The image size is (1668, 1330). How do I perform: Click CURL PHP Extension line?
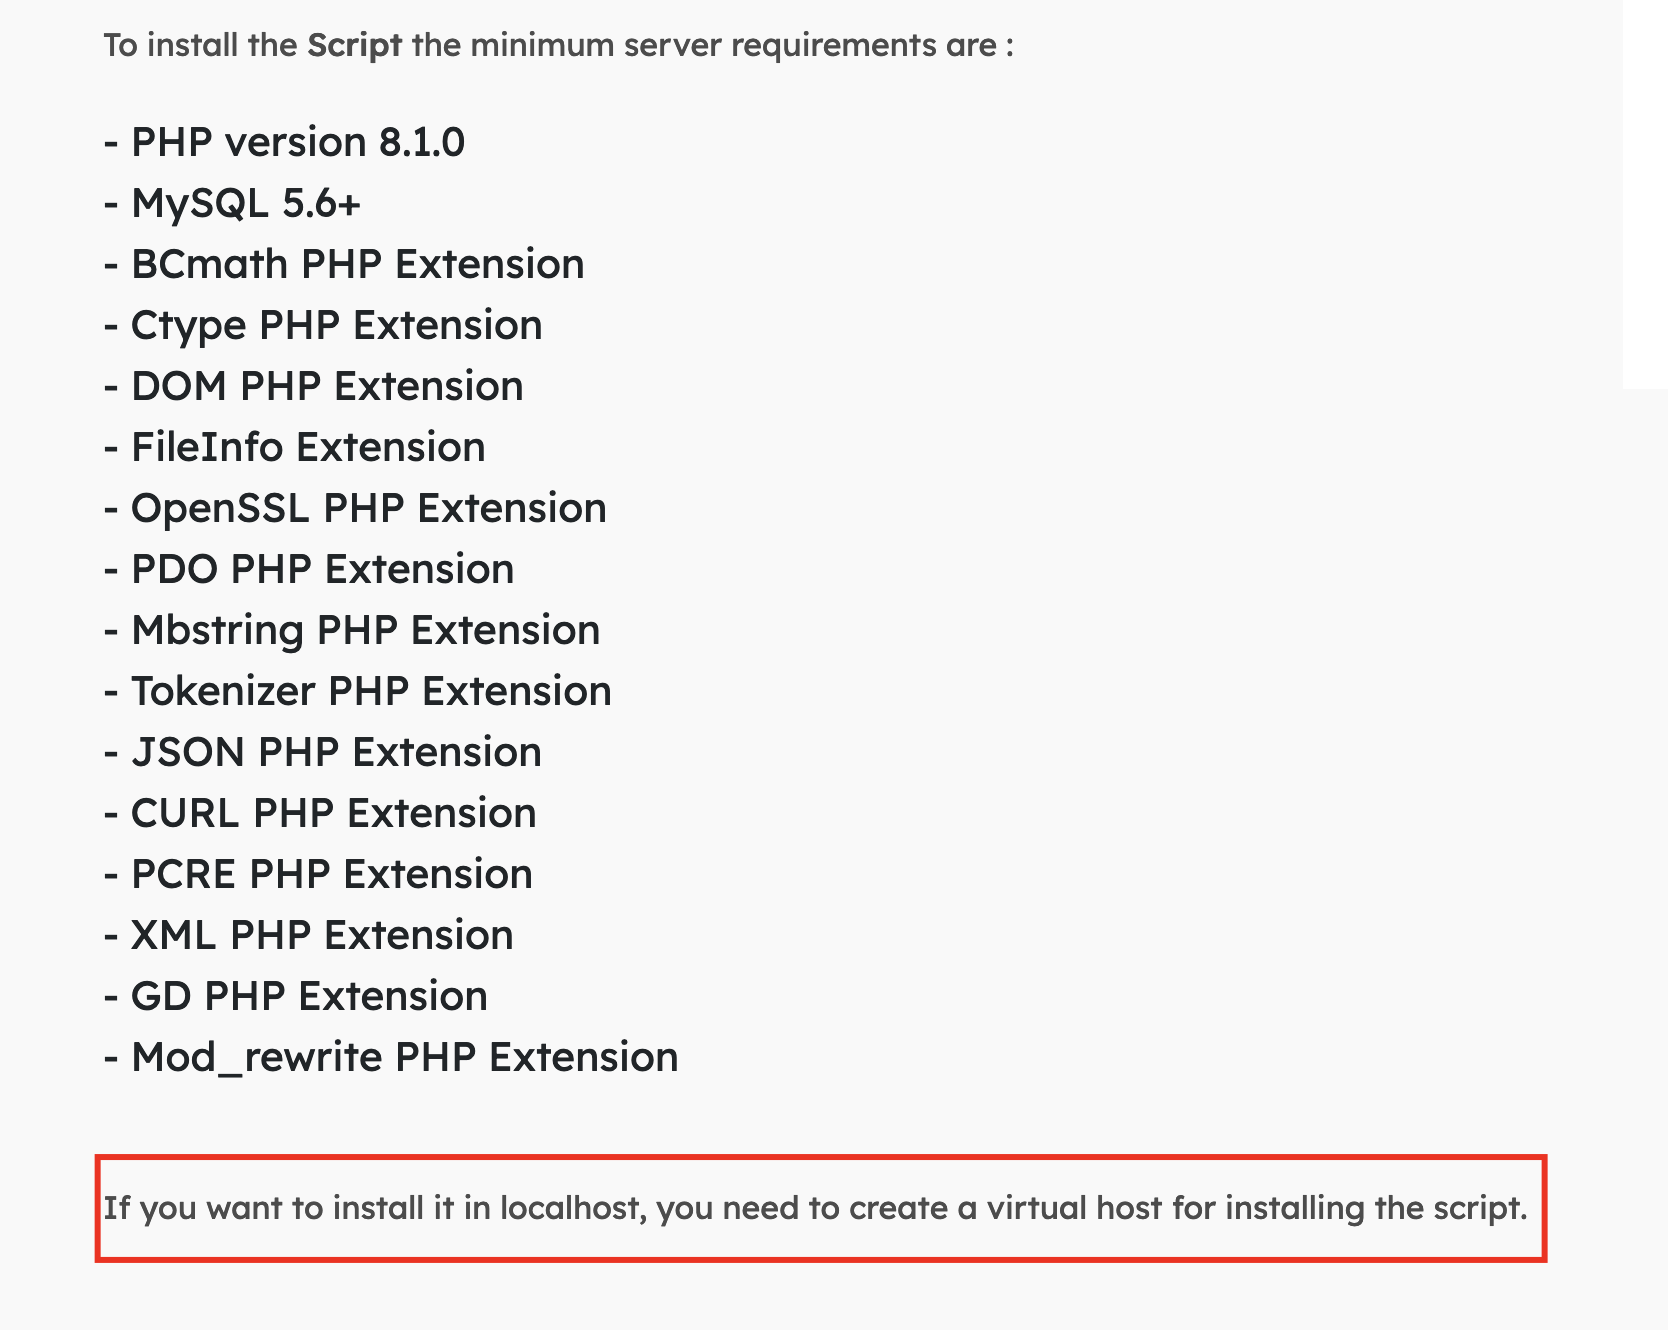pyautogui.click(x=320, y=813)
